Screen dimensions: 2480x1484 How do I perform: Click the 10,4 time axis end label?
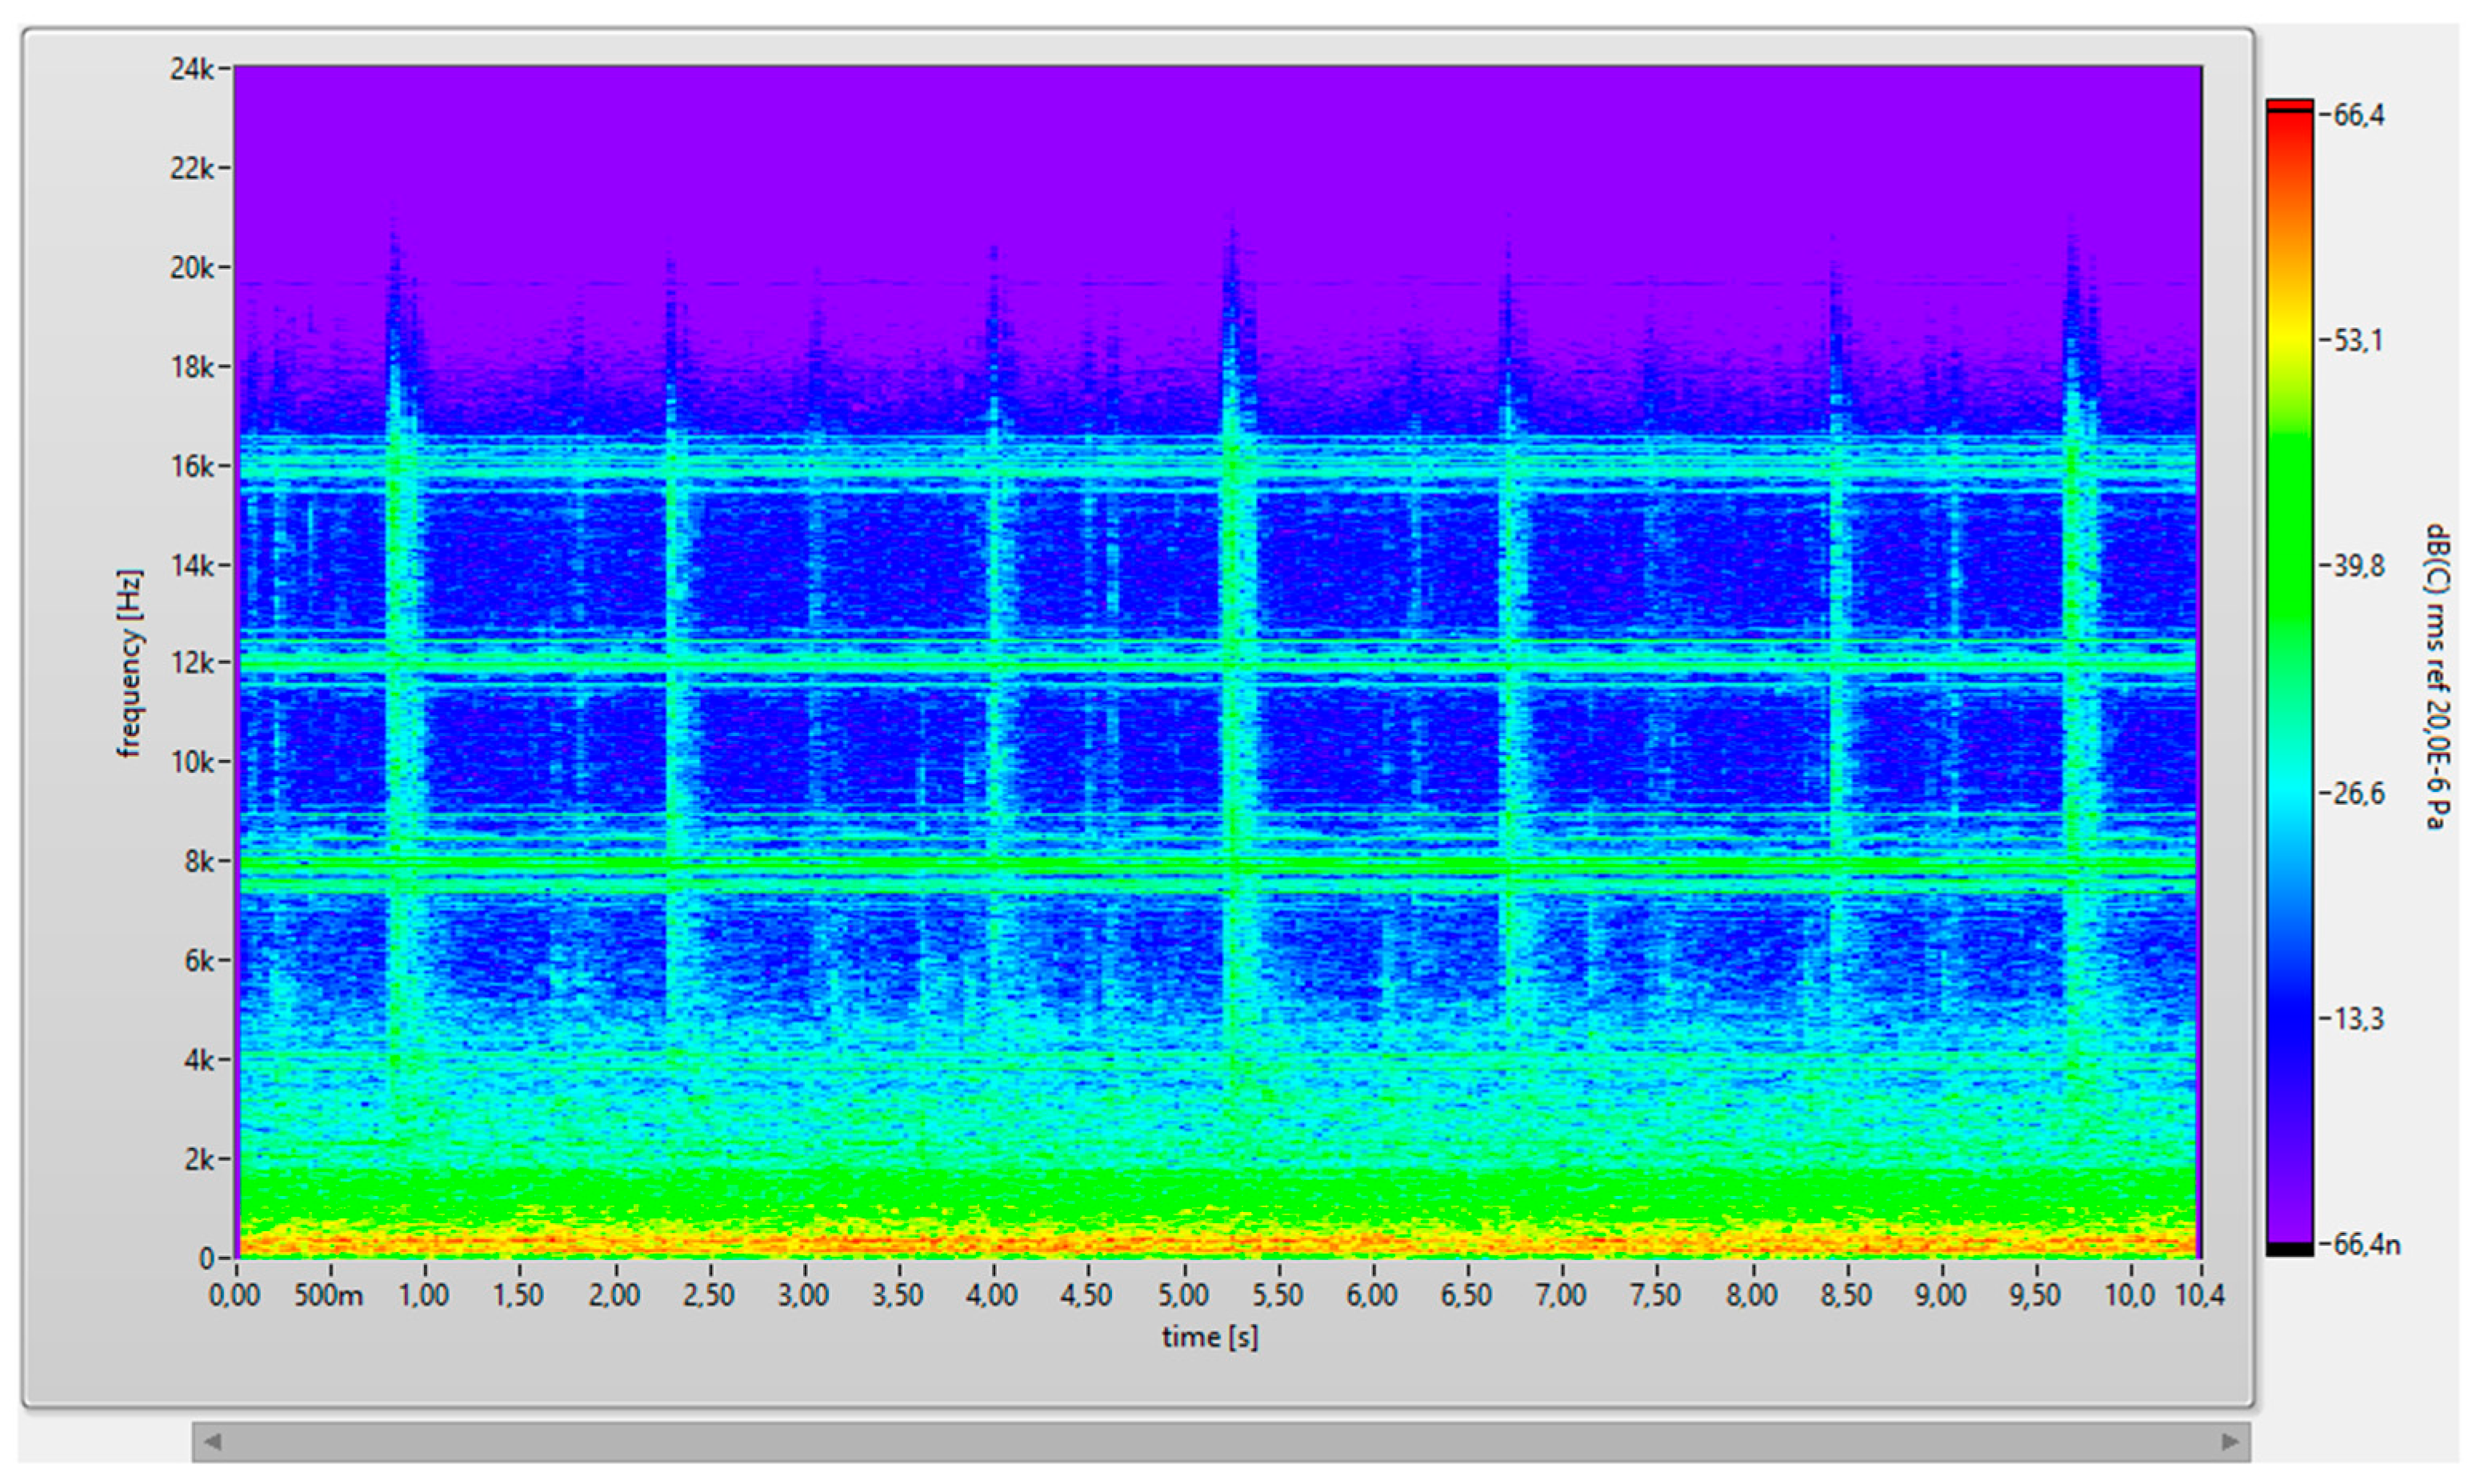point(2200,1296)
